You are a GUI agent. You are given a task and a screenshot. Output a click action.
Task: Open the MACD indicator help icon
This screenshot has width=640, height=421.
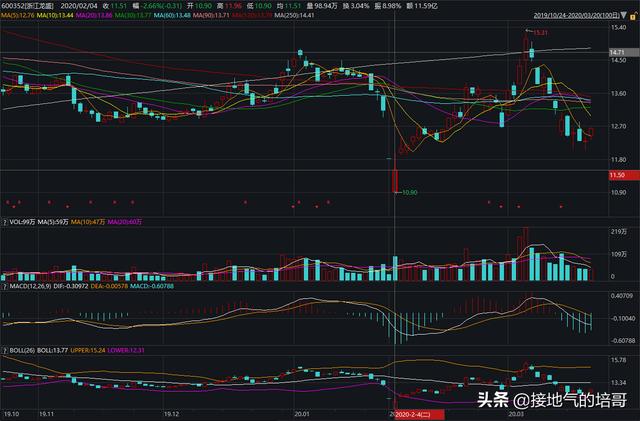(5, 286)
